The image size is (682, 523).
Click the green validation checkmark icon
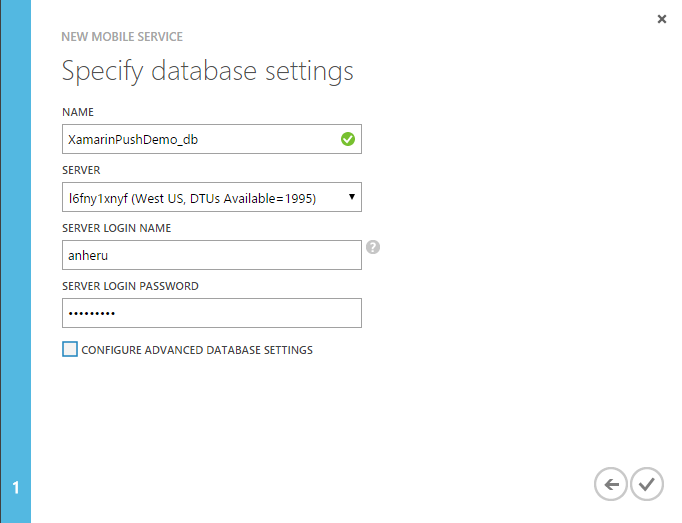tap(348, 139)
